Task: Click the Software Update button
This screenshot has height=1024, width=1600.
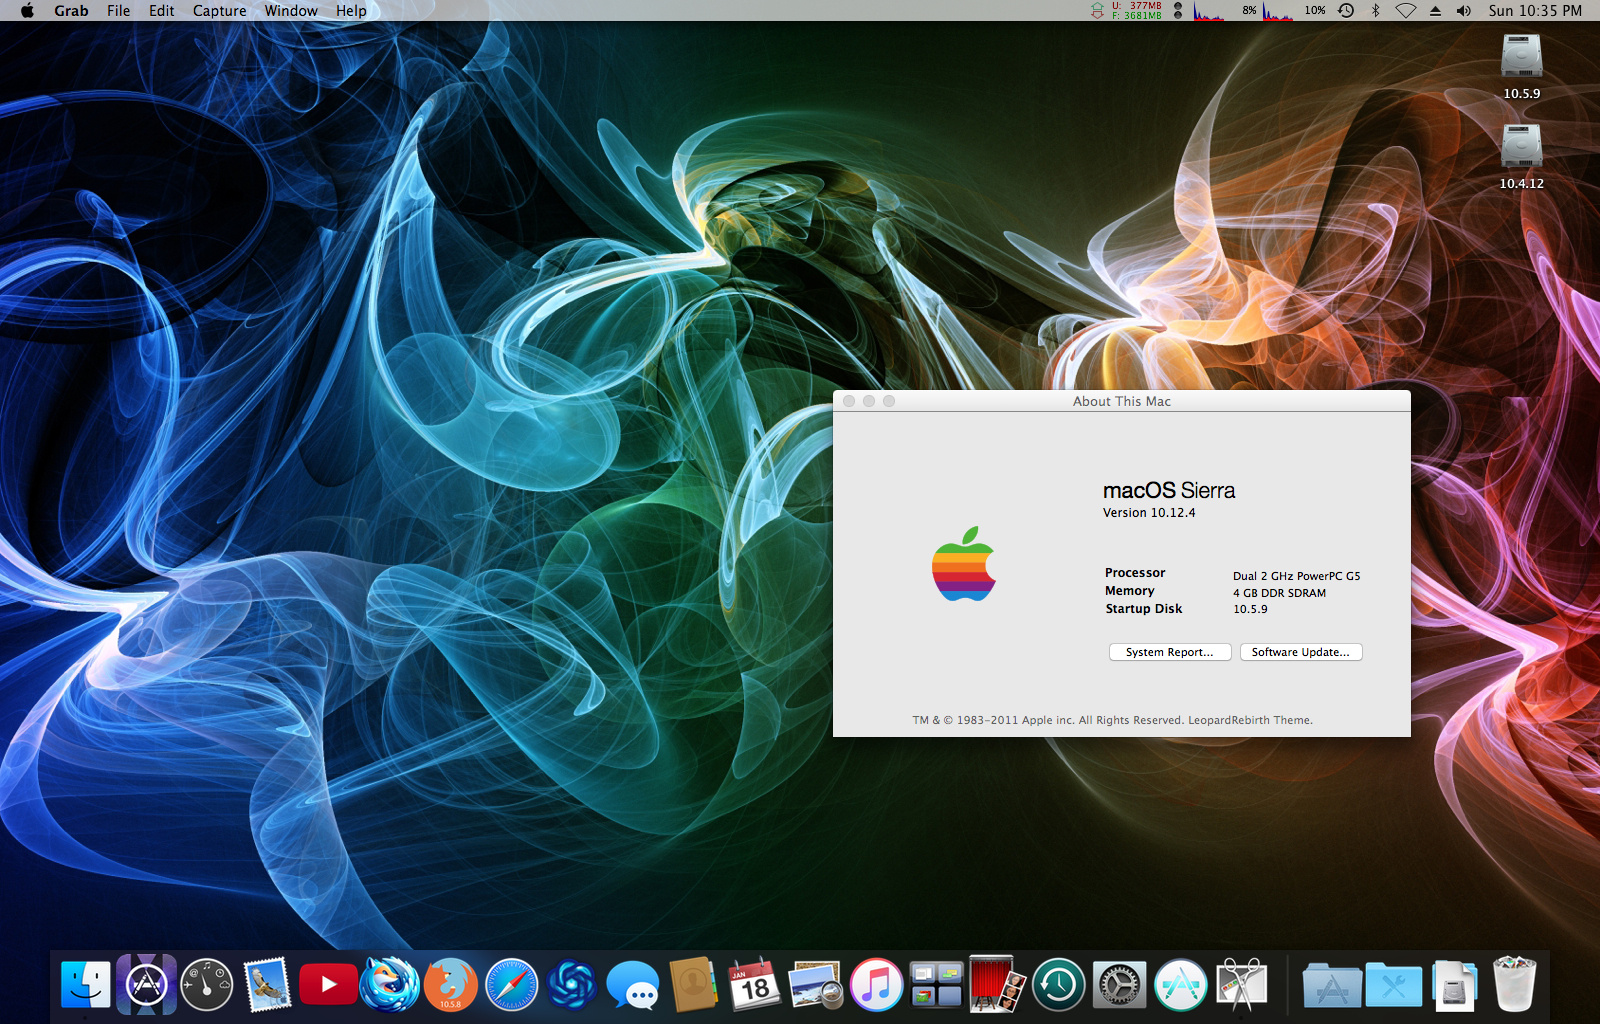Action: (x=1300, y=652)
